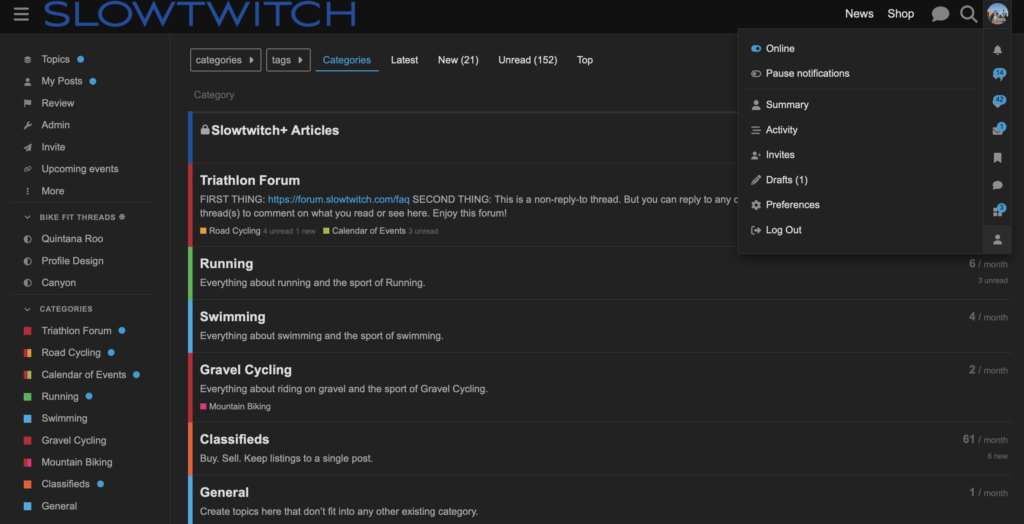Image resolution: width=1024 pixels, height=524 pixels.
Task: Open the chat bubble icon in header
Action: pos(940,14)
